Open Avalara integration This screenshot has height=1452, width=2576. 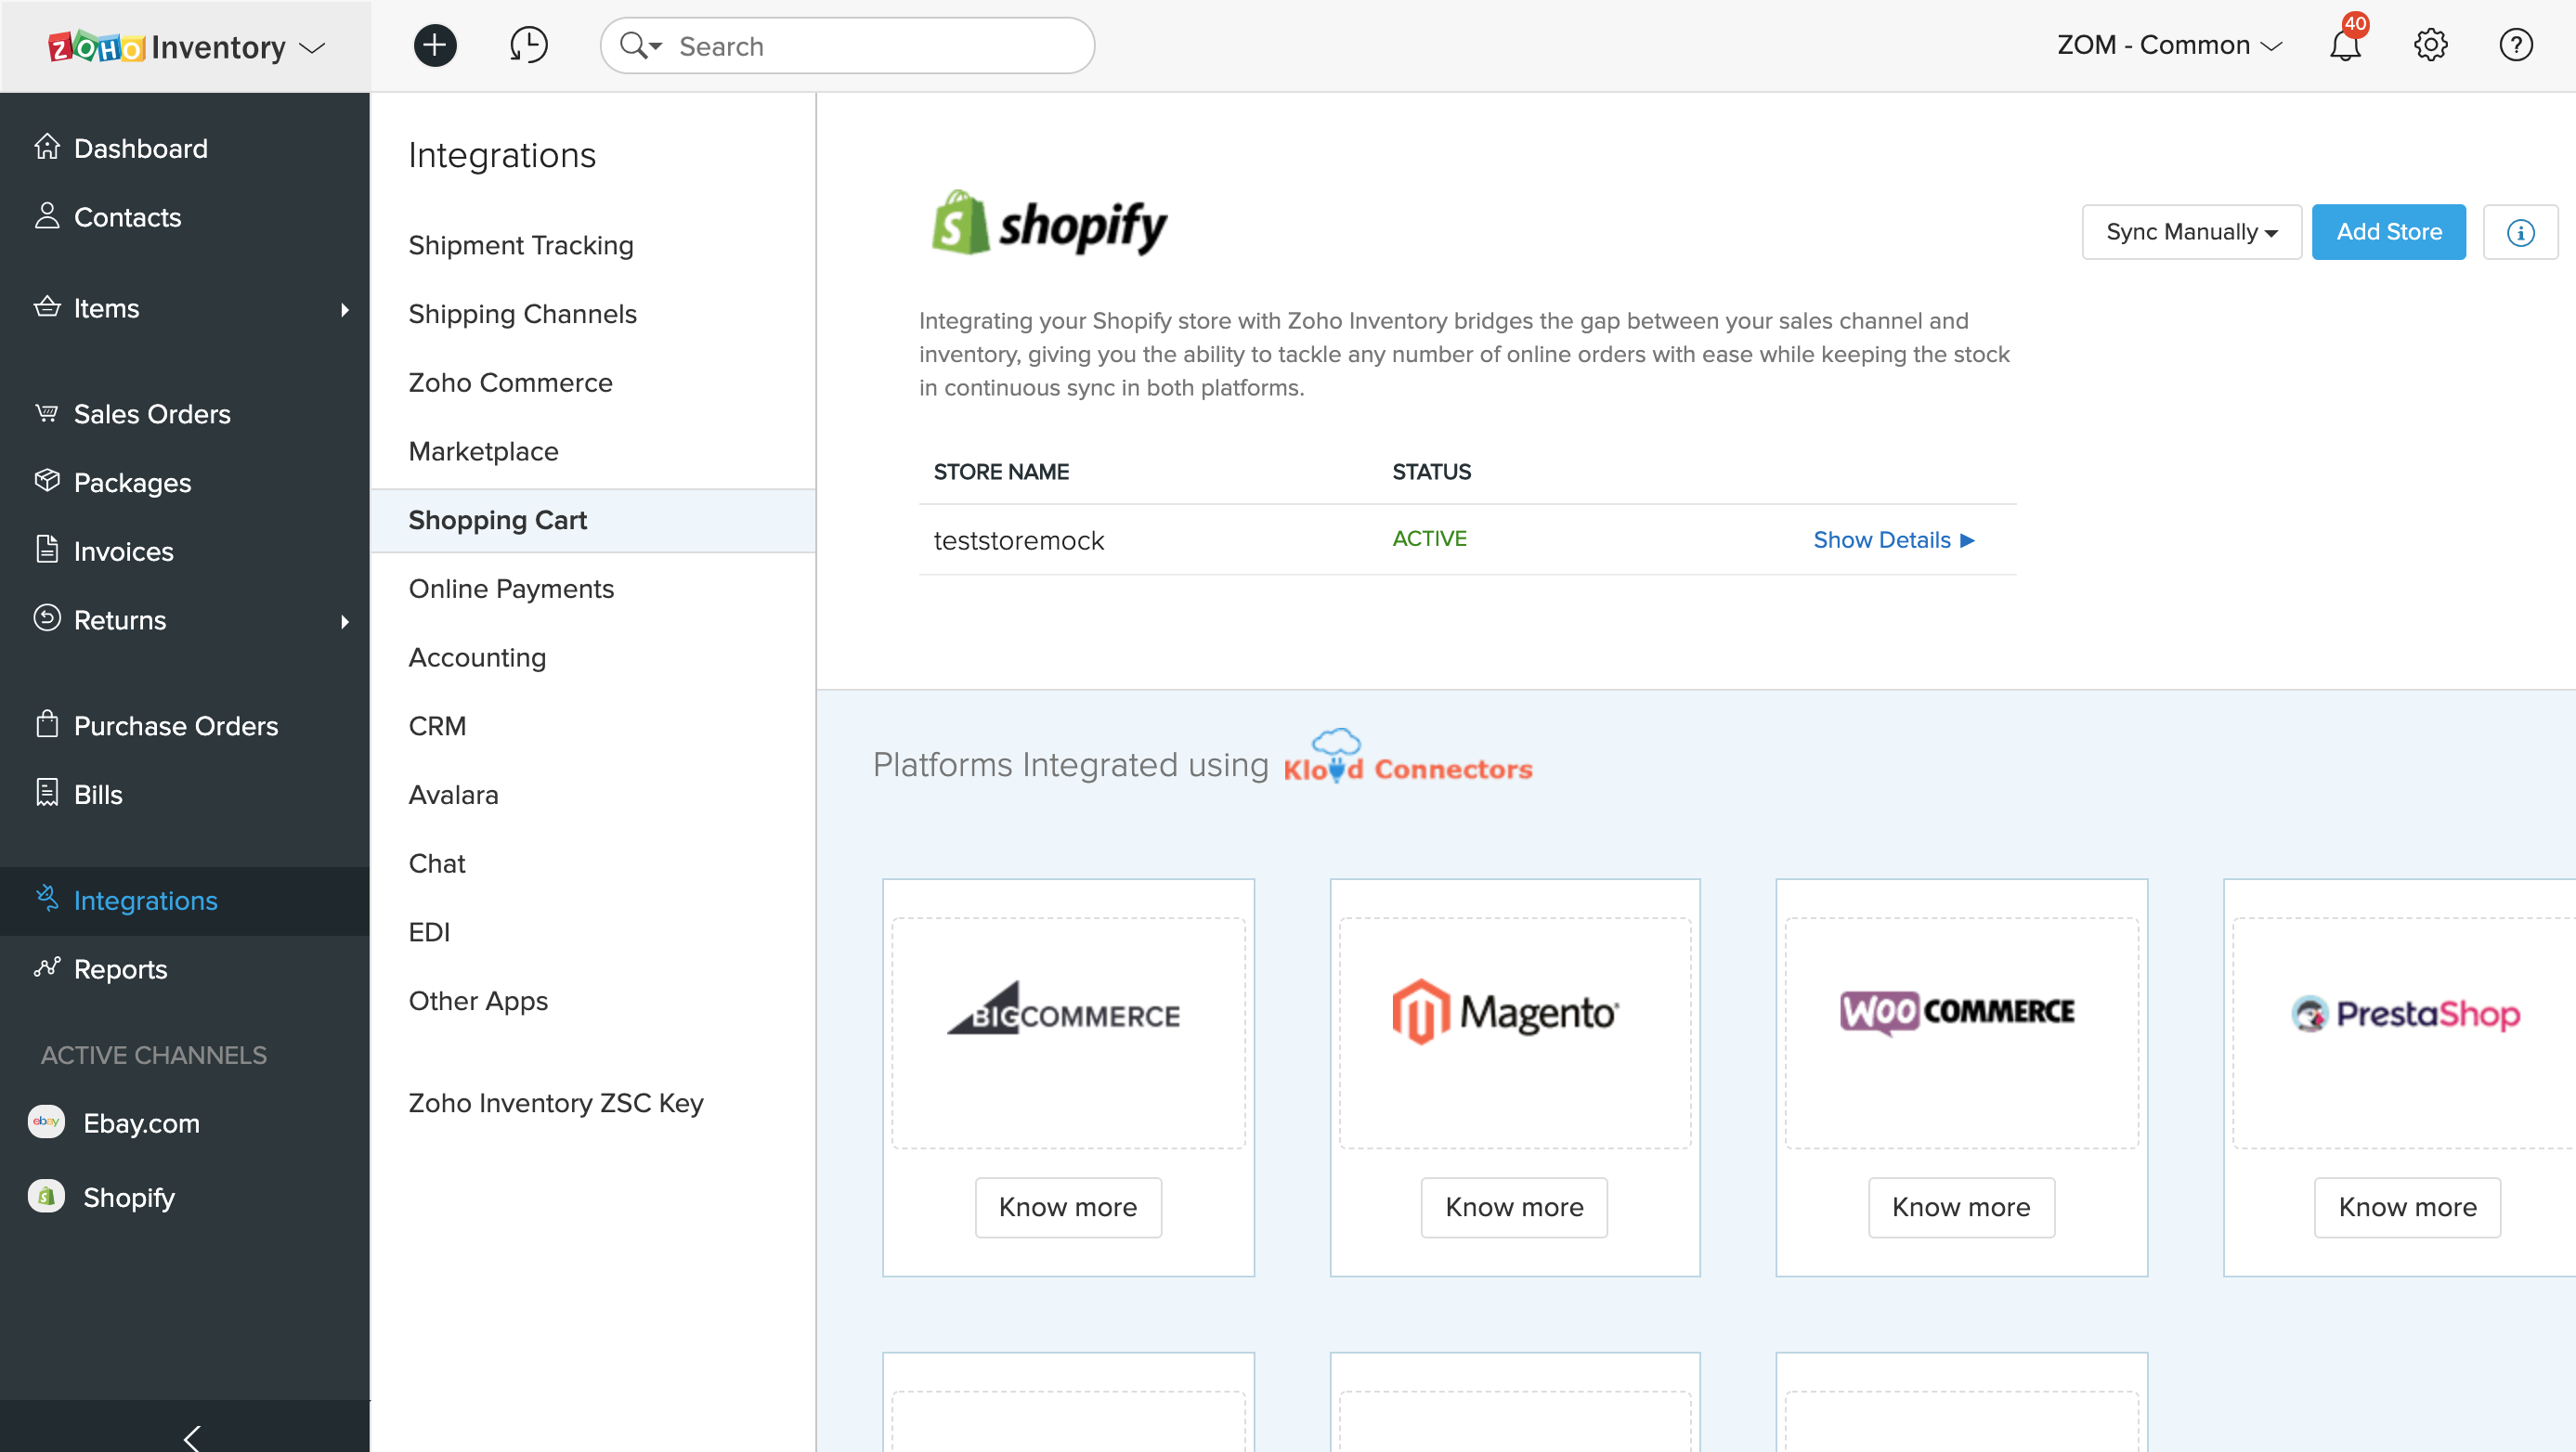(x=453, y=794)
